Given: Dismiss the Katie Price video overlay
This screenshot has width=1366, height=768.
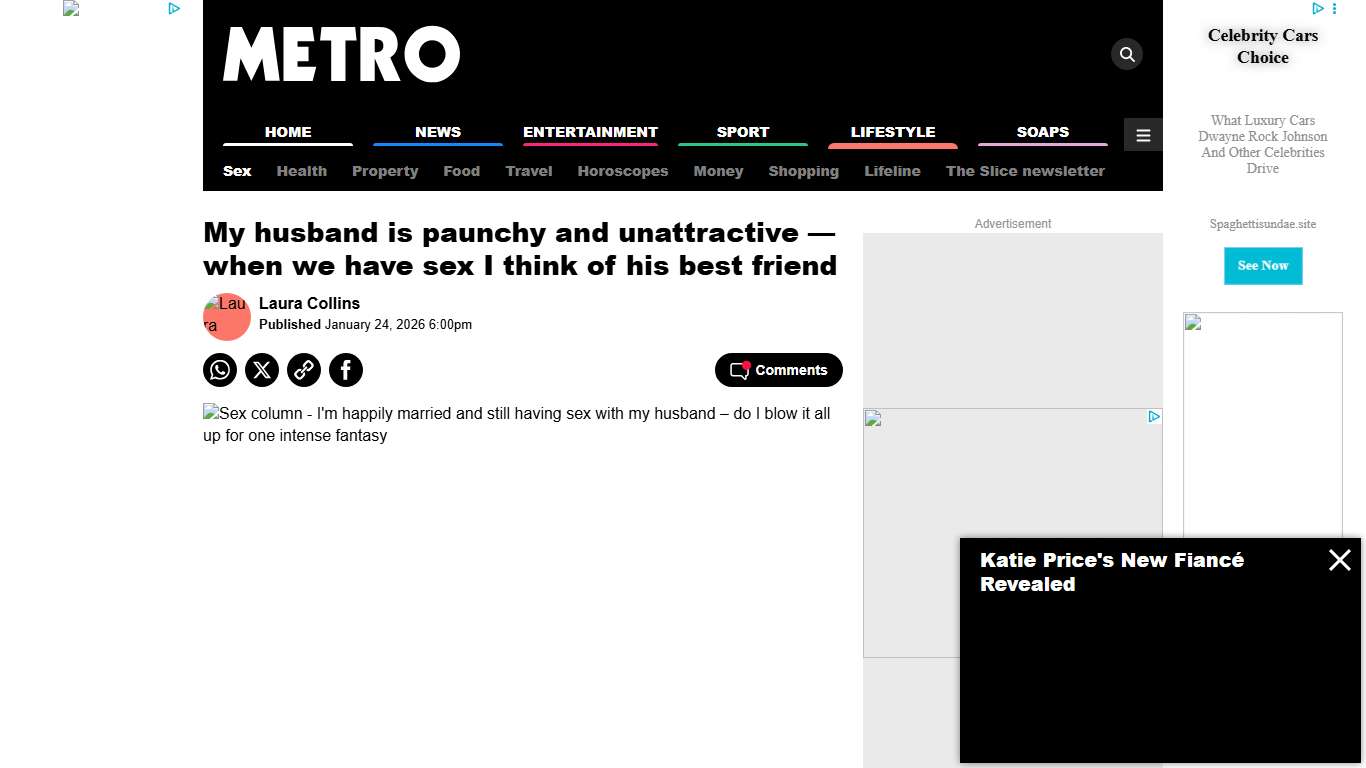Looking at the screenshot, I should [x=1340, y=560].
